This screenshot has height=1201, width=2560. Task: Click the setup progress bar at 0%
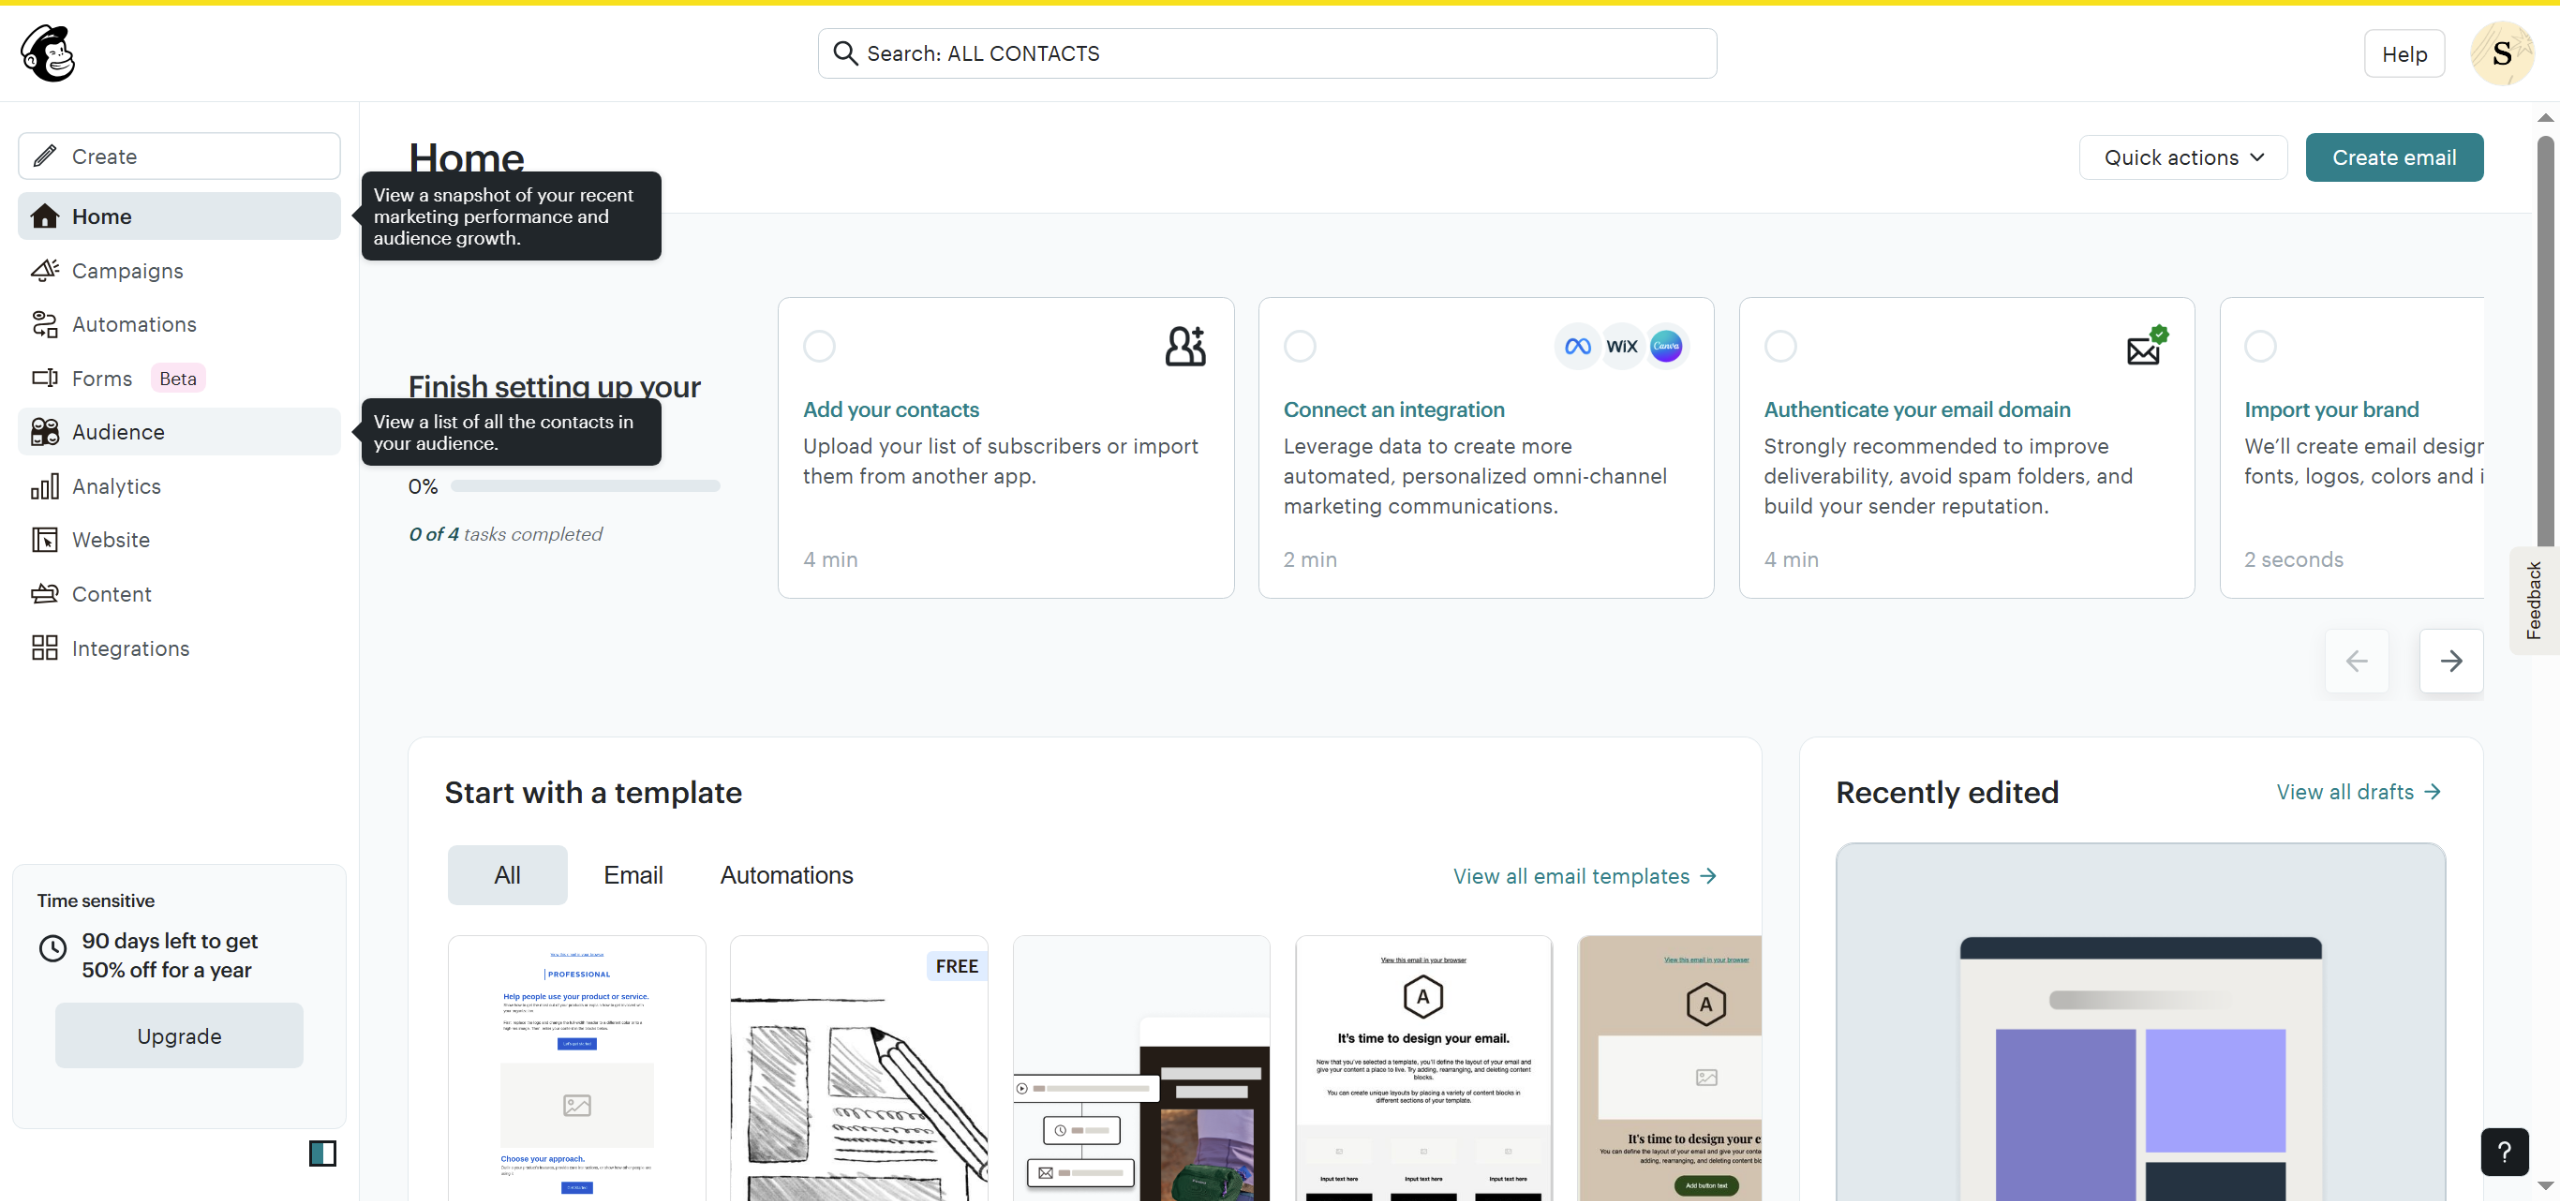(x=585, y=486)
